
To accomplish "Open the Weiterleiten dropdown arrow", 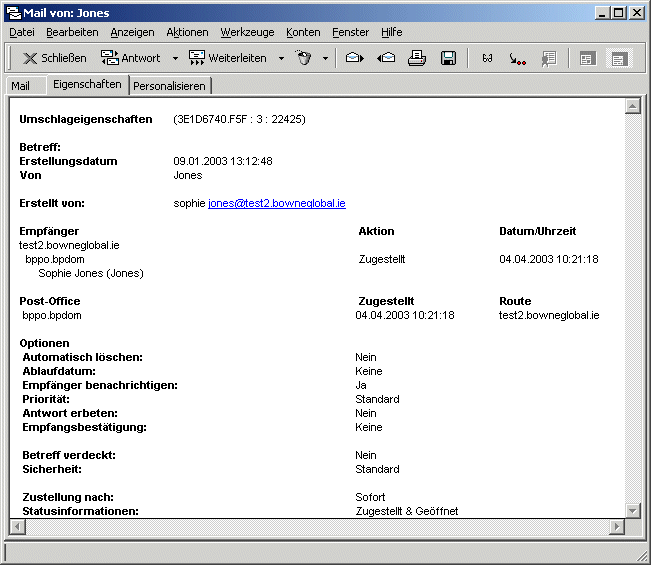I will 281,59.
